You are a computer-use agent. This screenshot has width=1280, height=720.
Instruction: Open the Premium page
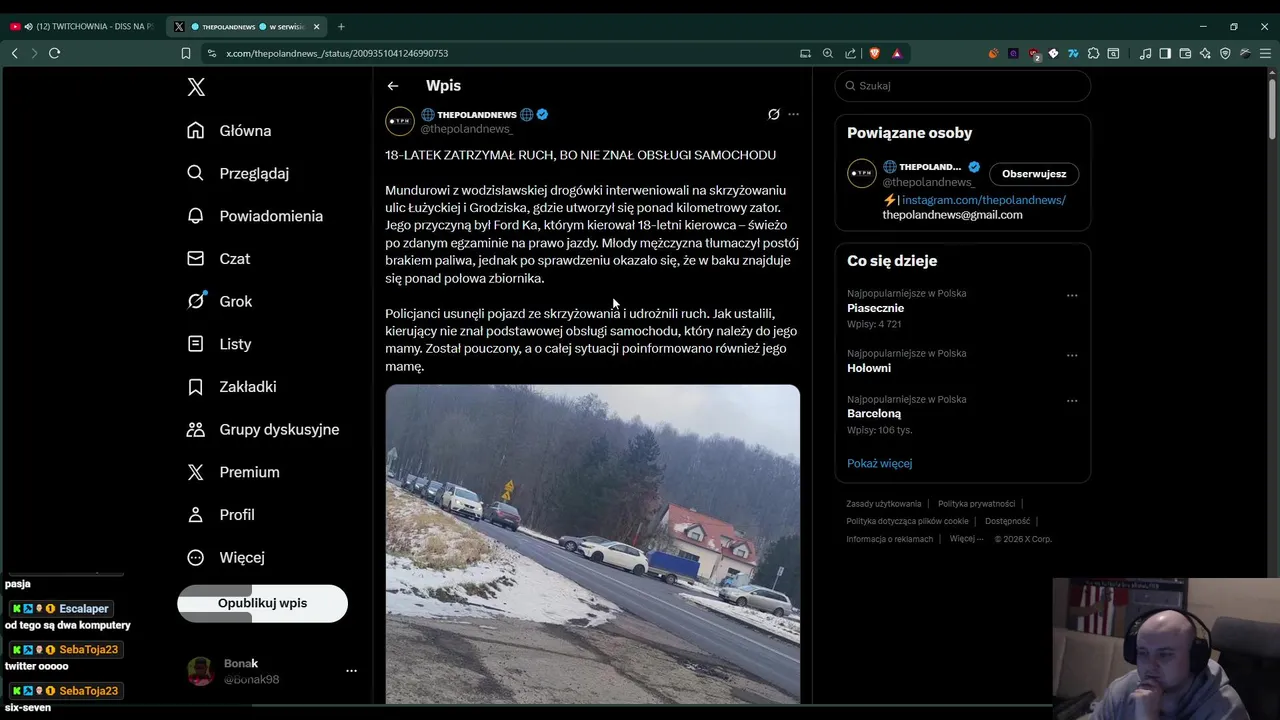tap(233, 472)
